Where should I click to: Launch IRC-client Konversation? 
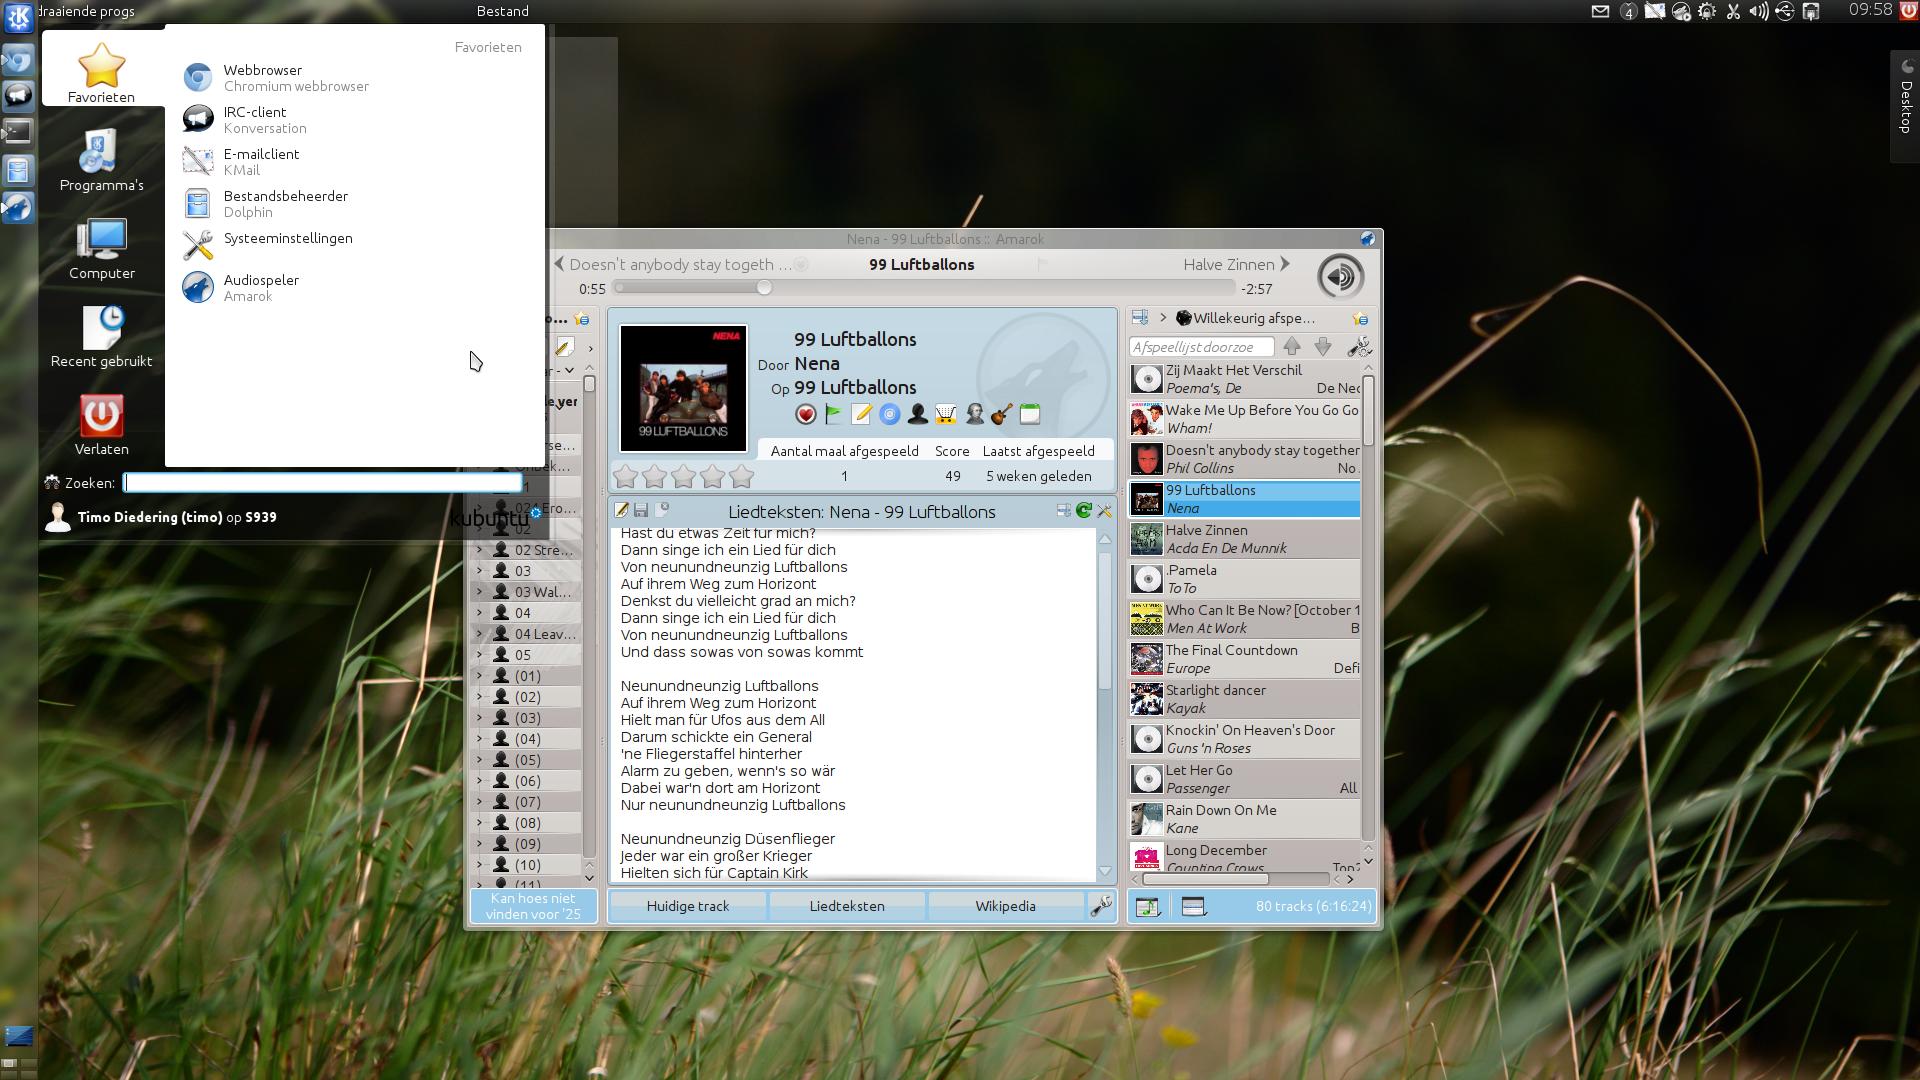click(x=354, y=120)
